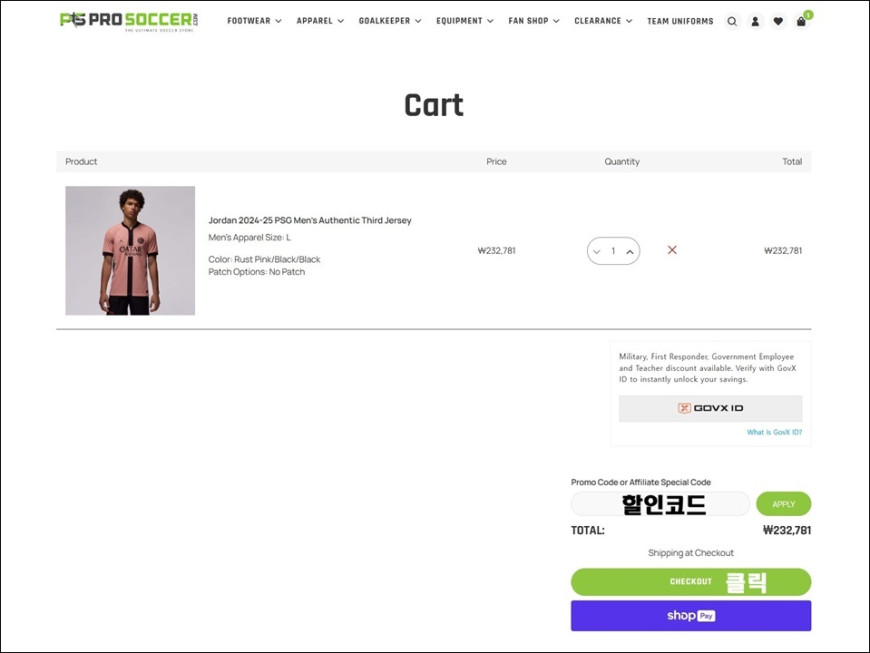Click the Pro Soccer logo
The height and width of the screenshot is (653, 870).
(129, 22)
